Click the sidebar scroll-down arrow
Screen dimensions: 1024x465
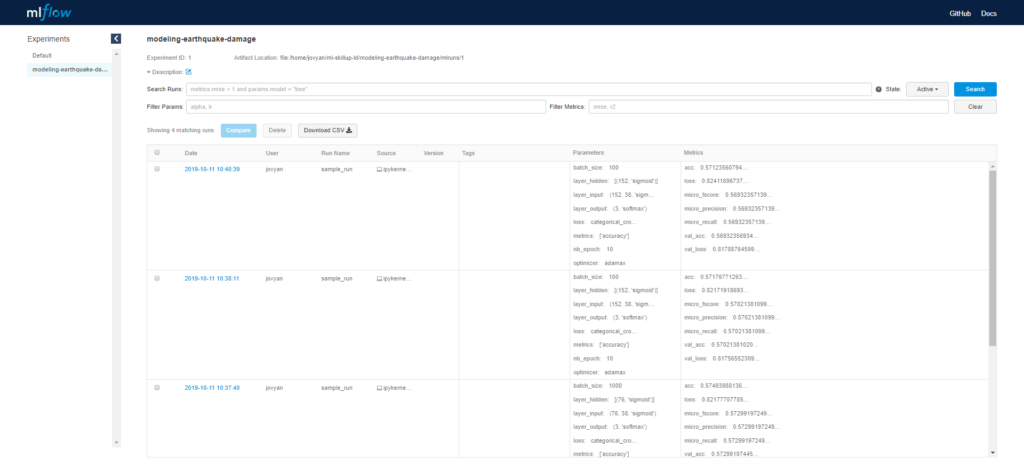(x=116, y=442)
